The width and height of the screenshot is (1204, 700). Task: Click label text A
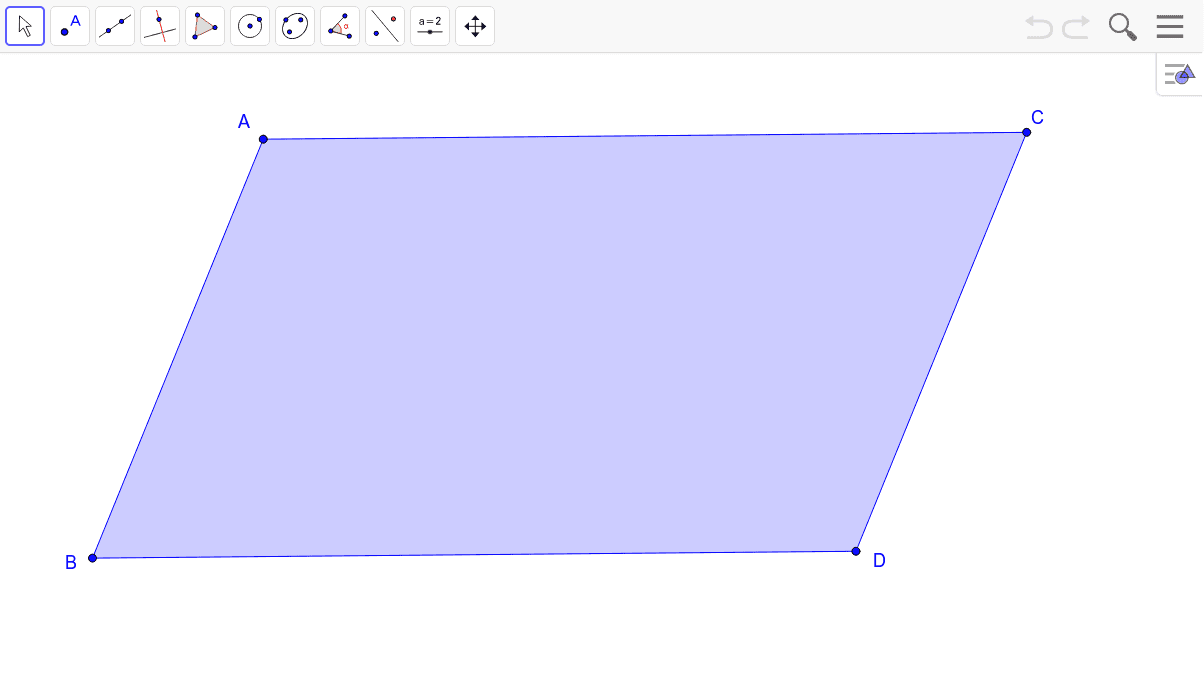point(244,122)
